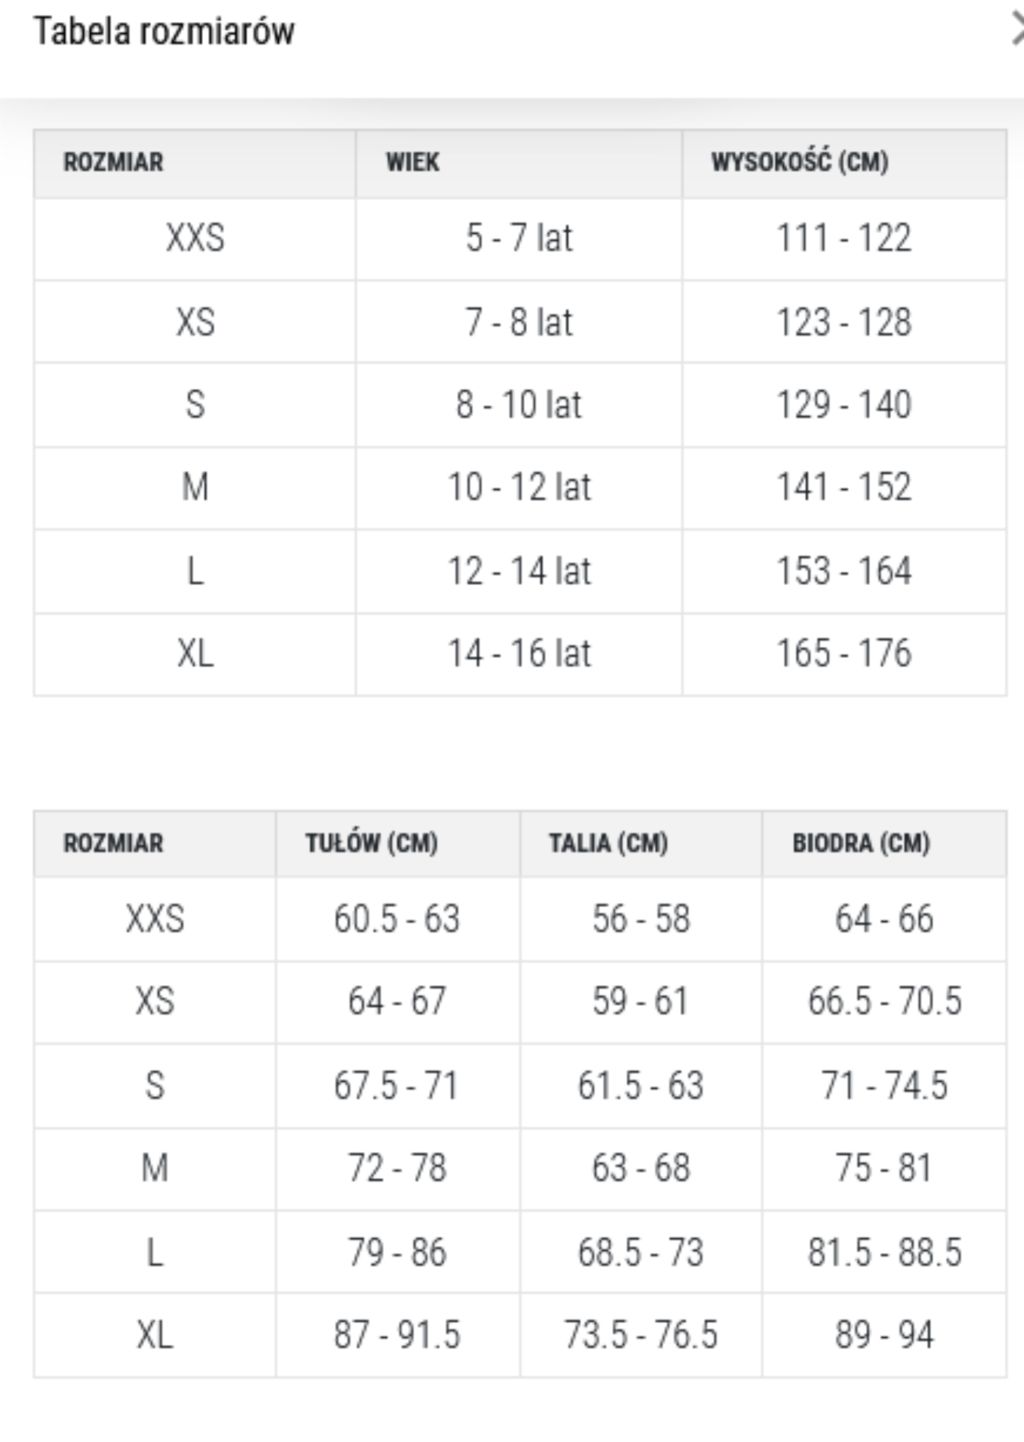Close the Tabela rozmiarów dialog

[1017, 31]
